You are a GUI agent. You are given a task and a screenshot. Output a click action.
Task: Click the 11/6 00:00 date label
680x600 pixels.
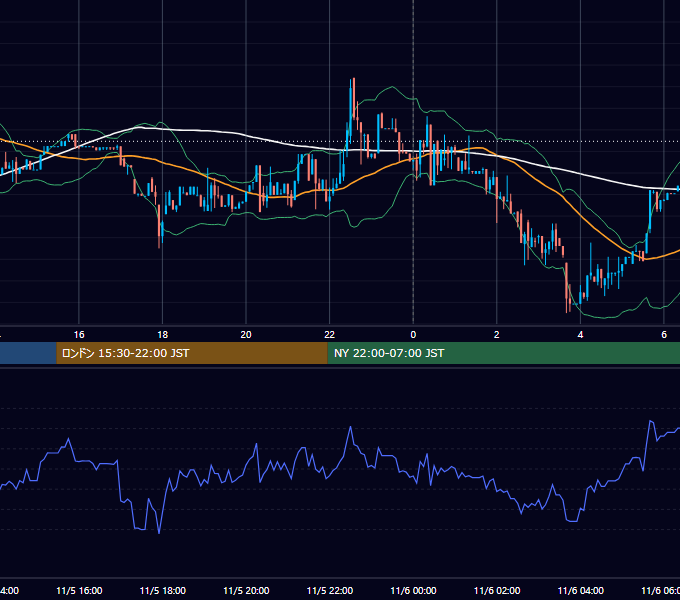[413, 591]
